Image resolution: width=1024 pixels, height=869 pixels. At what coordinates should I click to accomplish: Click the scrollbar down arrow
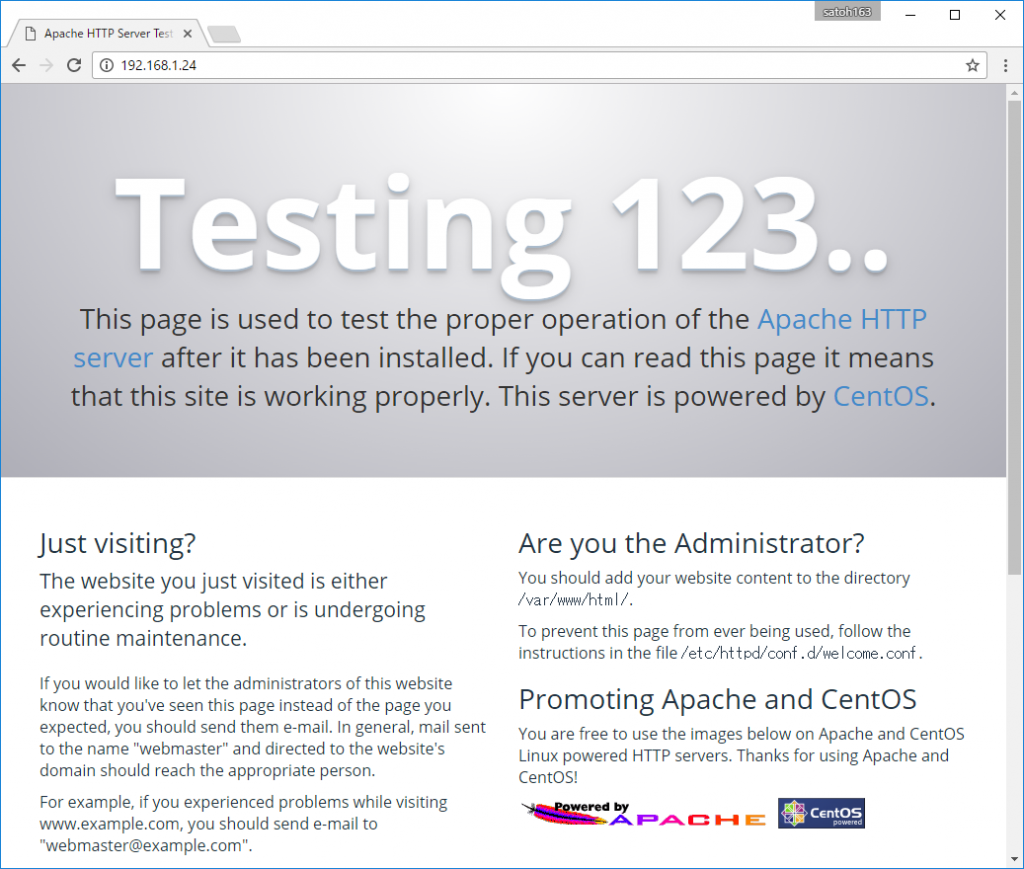tap(1014, 859)
